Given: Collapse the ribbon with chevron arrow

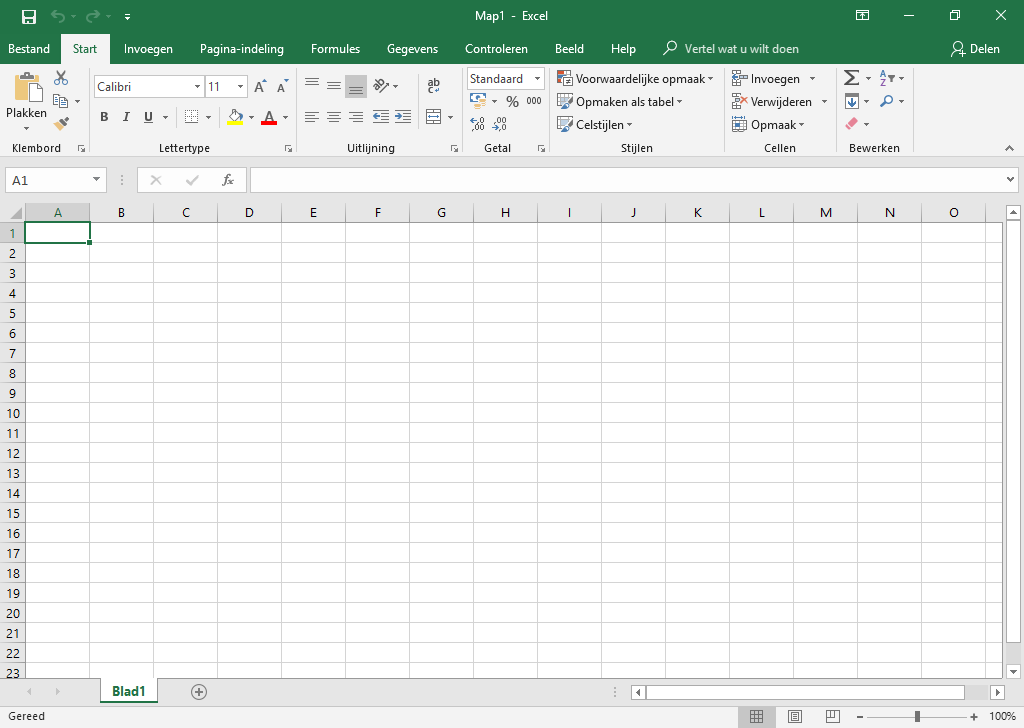Looking at the screenshot, I should [1010, 149].
